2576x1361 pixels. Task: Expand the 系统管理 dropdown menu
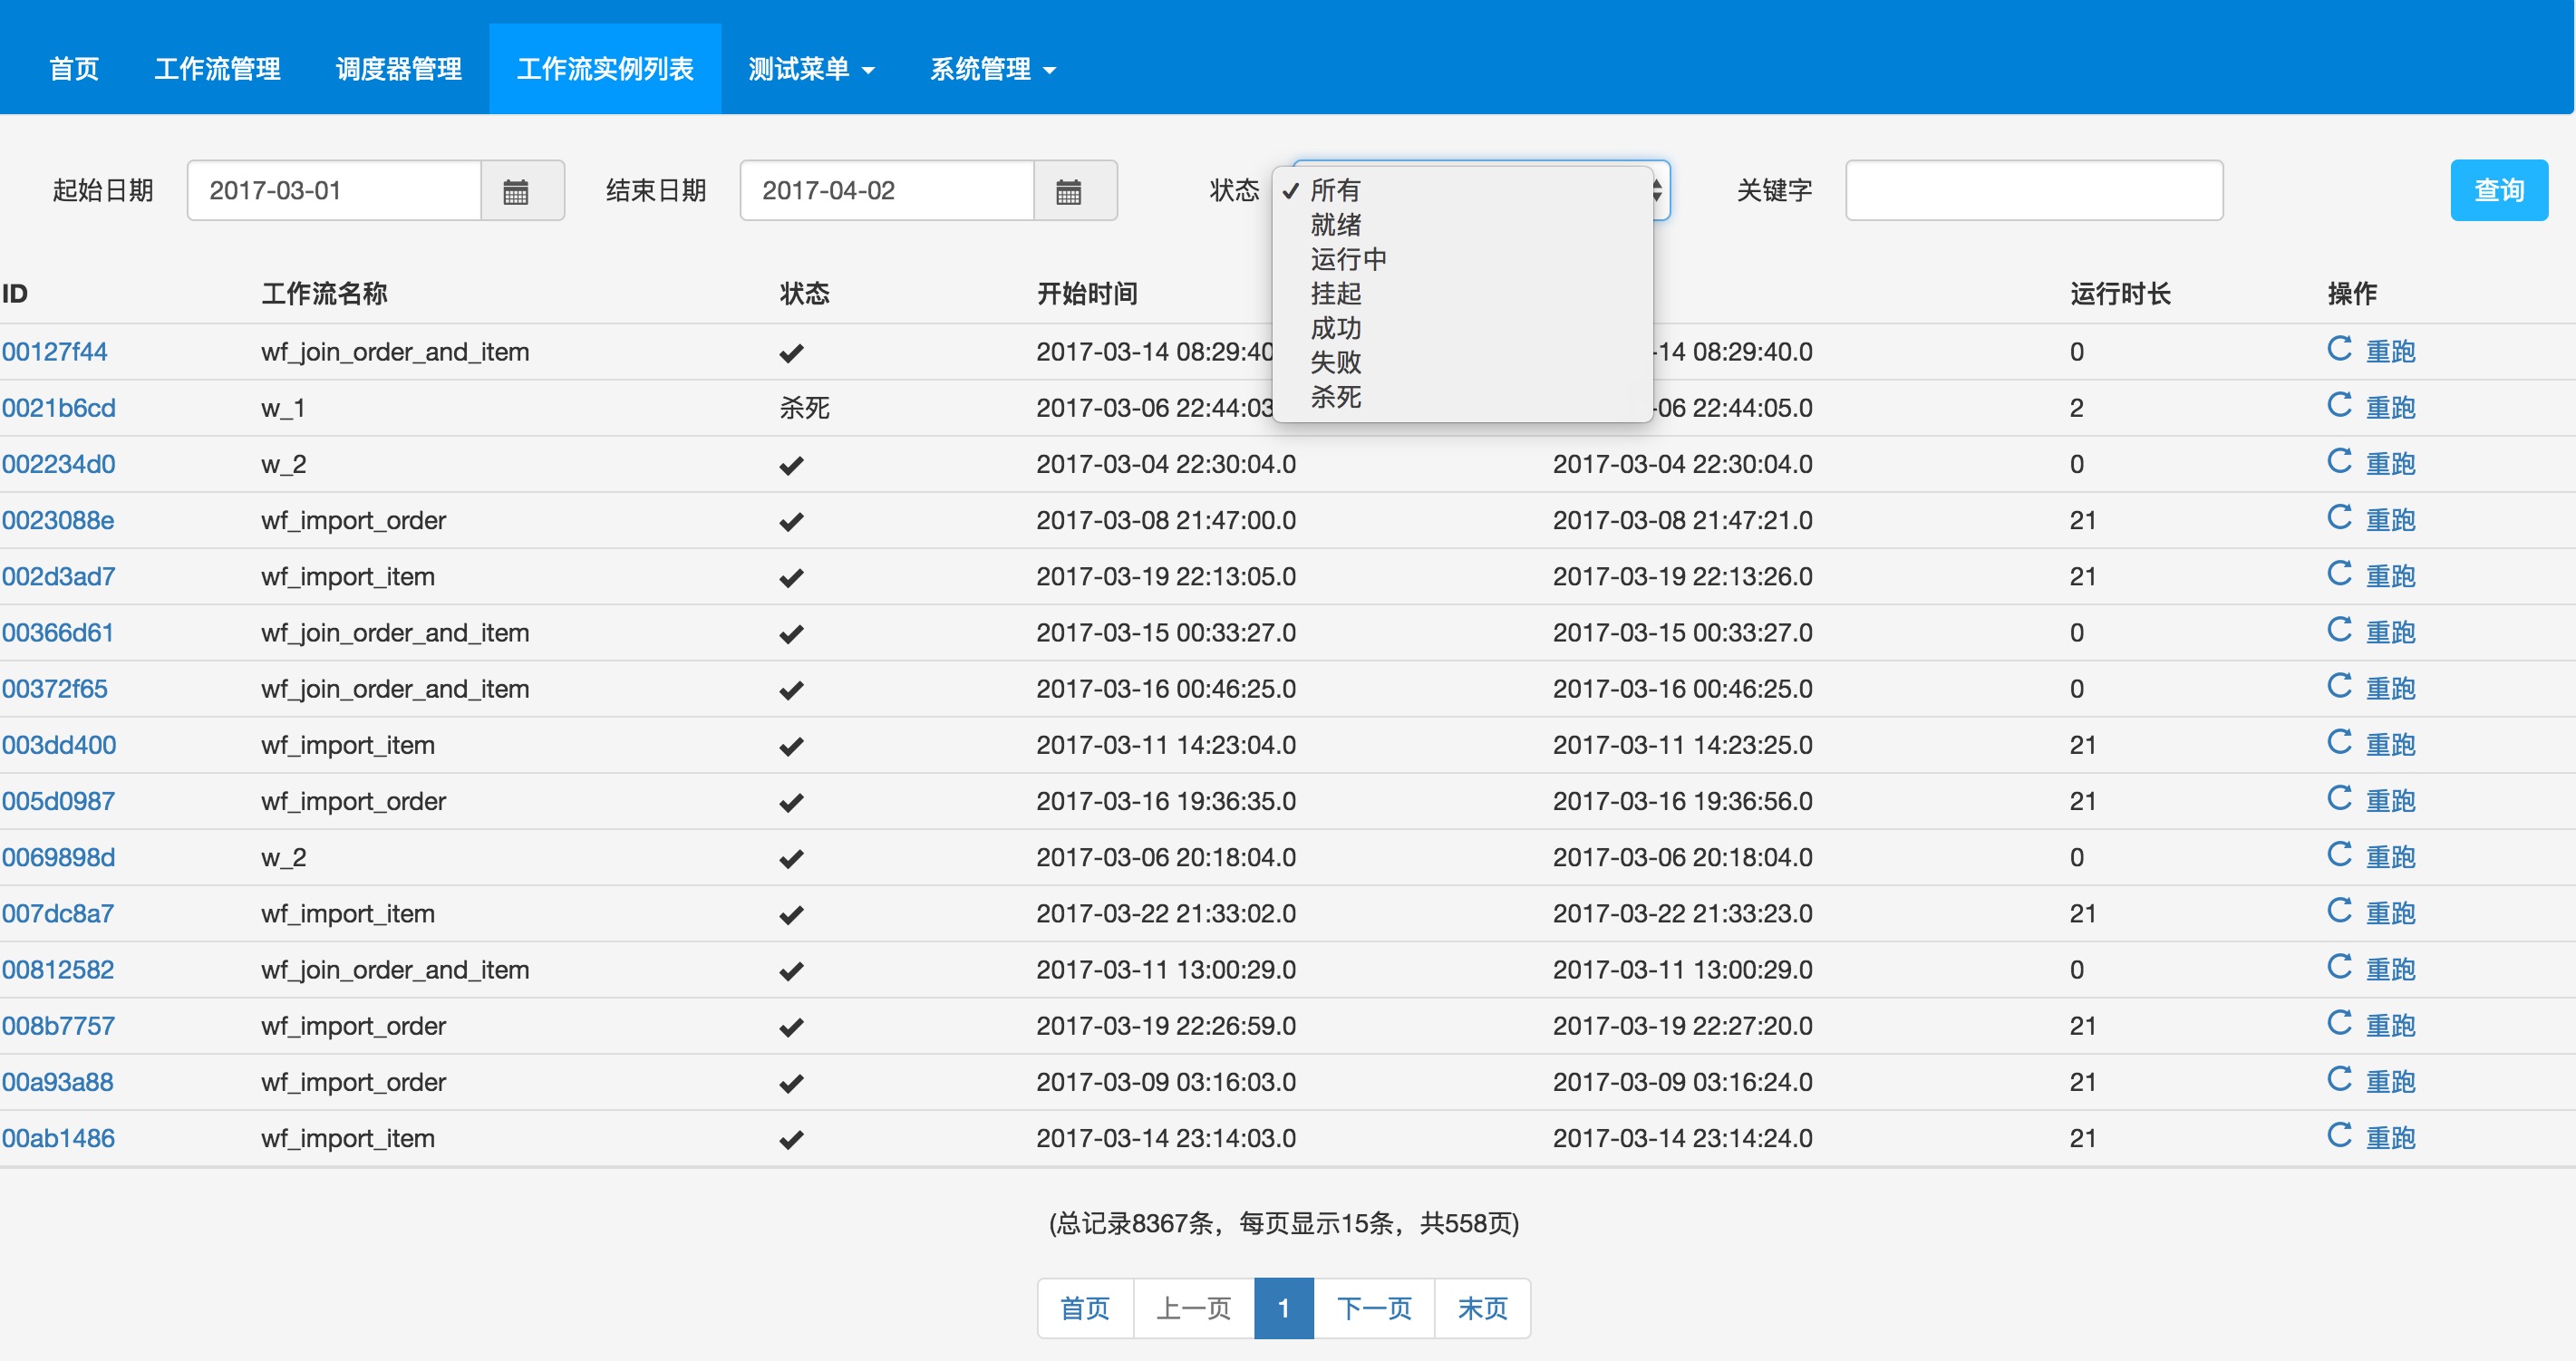(992, 69)
